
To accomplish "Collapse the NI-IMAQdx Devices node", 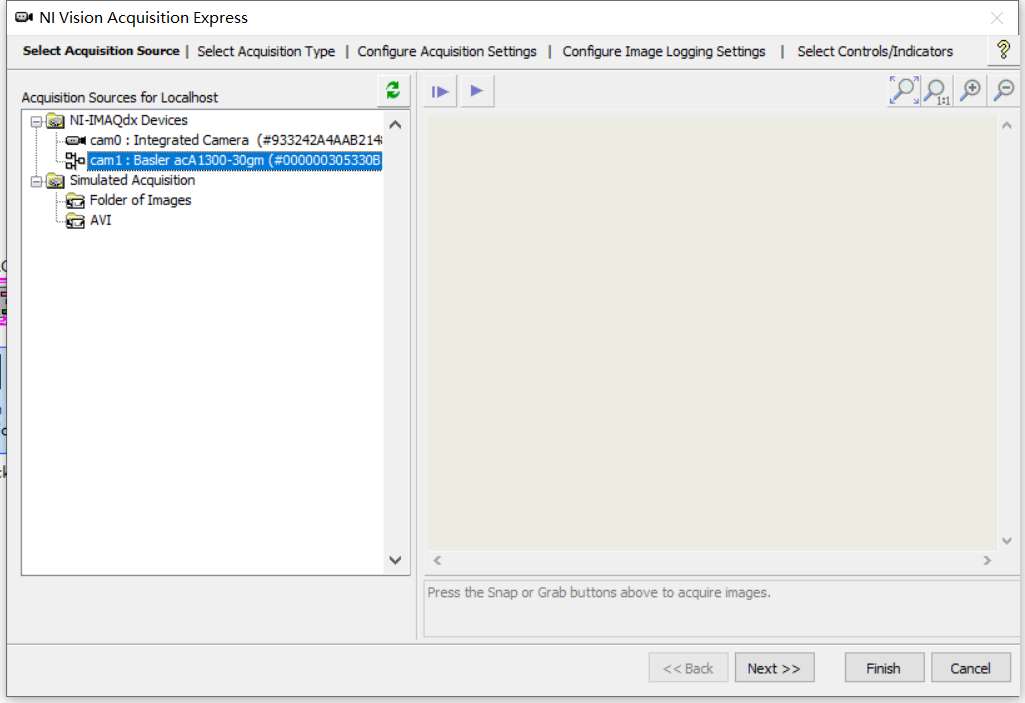I will tap(37, 122).
